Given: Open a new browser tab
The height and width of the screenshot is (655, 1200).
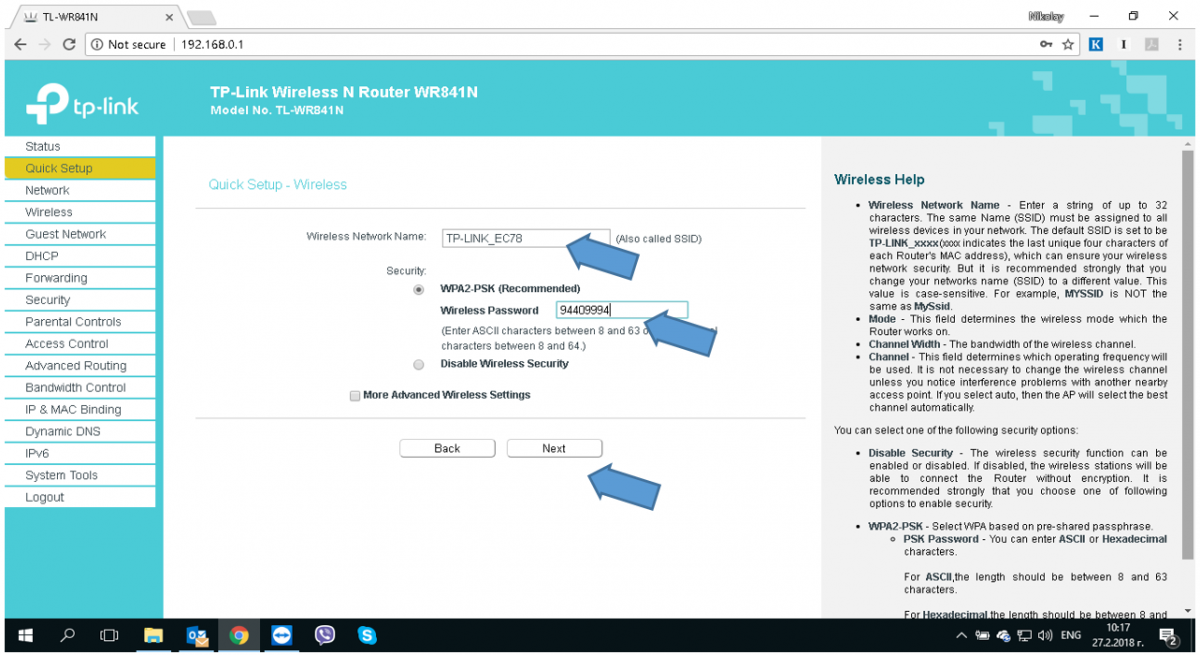Looking at the screenshot, I should click(x=201, y=18).
